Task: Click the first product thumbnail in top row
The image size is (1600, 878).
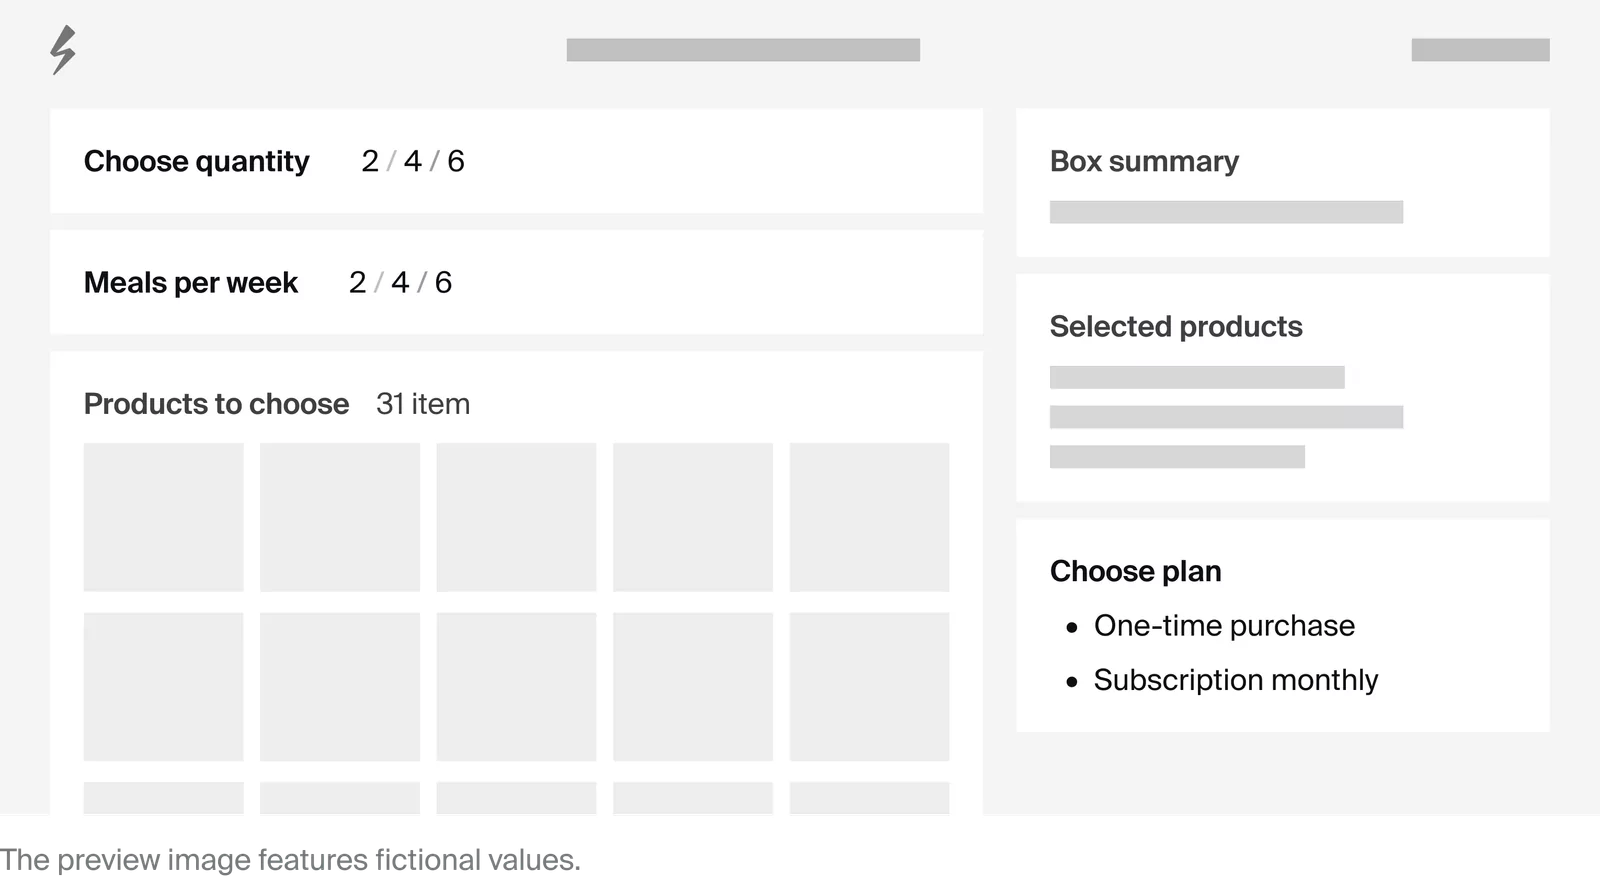Action: point(163,517)
